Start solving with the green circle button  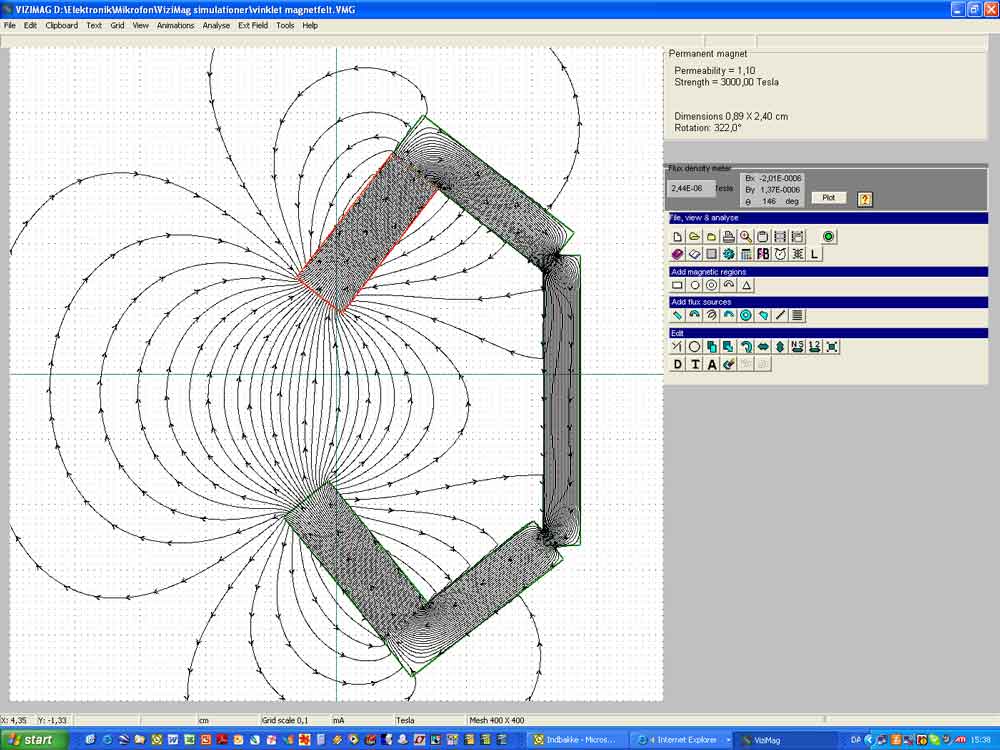[x=828, y=237]
